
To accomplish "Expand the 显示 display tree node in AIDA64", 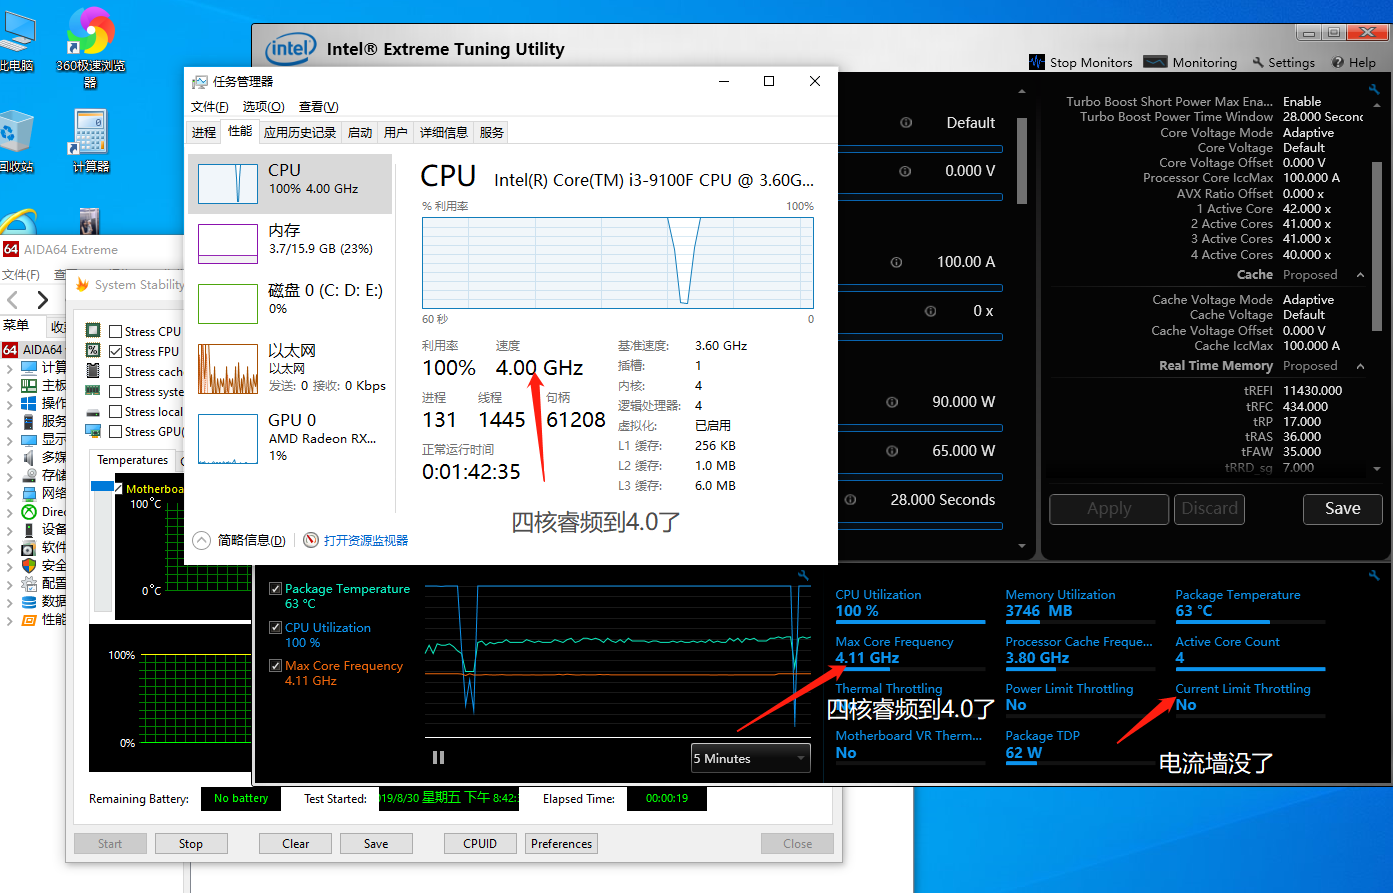I will pos(10,440).
